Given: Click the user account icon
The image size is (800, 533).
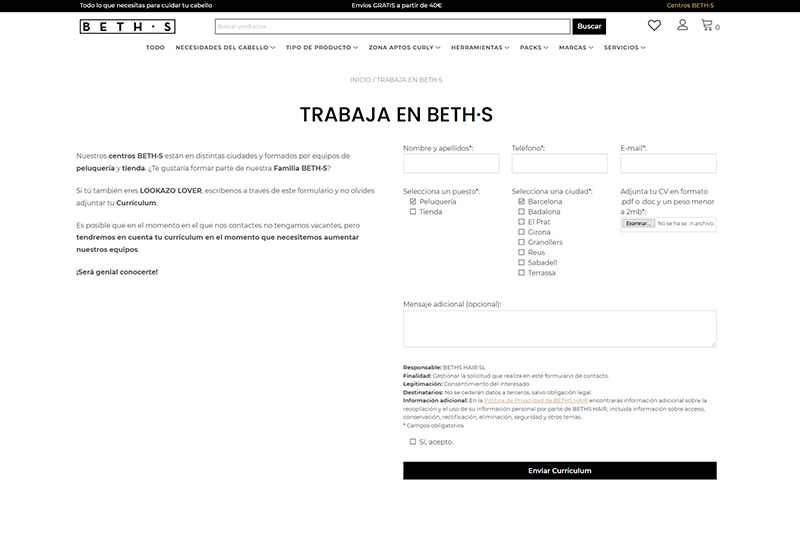Looking at the screenshot, I should point(682,26).
